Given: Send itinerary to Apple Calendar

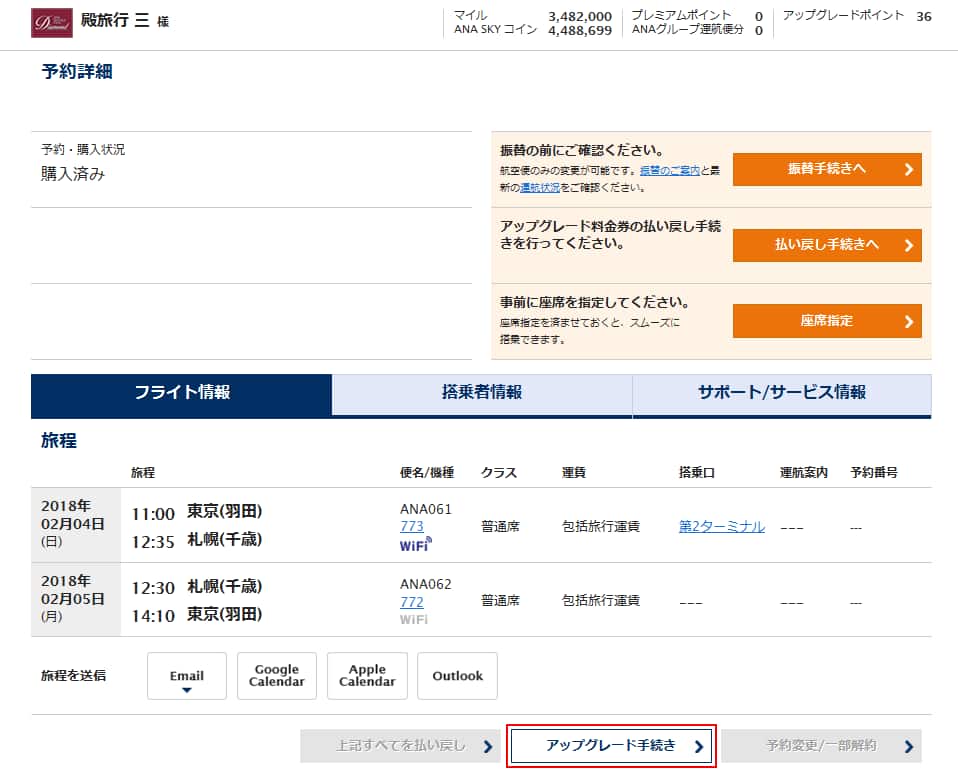Looking at the screenshot, I should click(x=367, y=676).
